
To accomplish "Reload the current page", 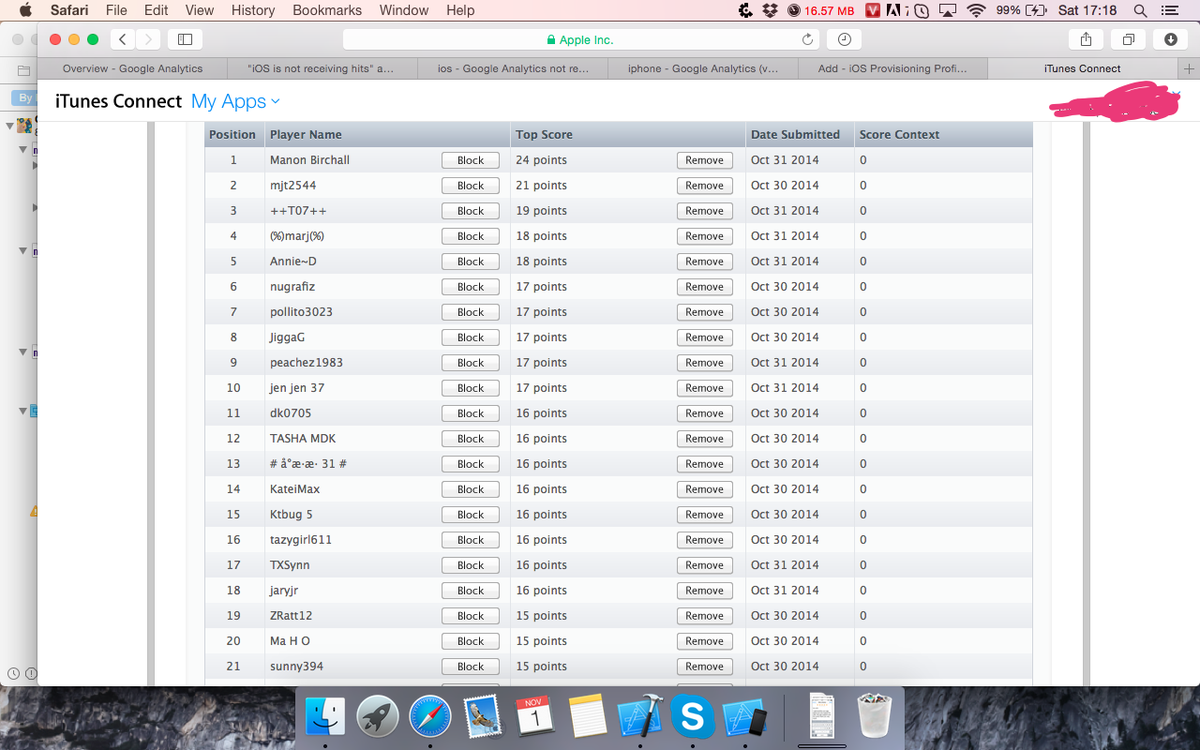I will [808, 40].
